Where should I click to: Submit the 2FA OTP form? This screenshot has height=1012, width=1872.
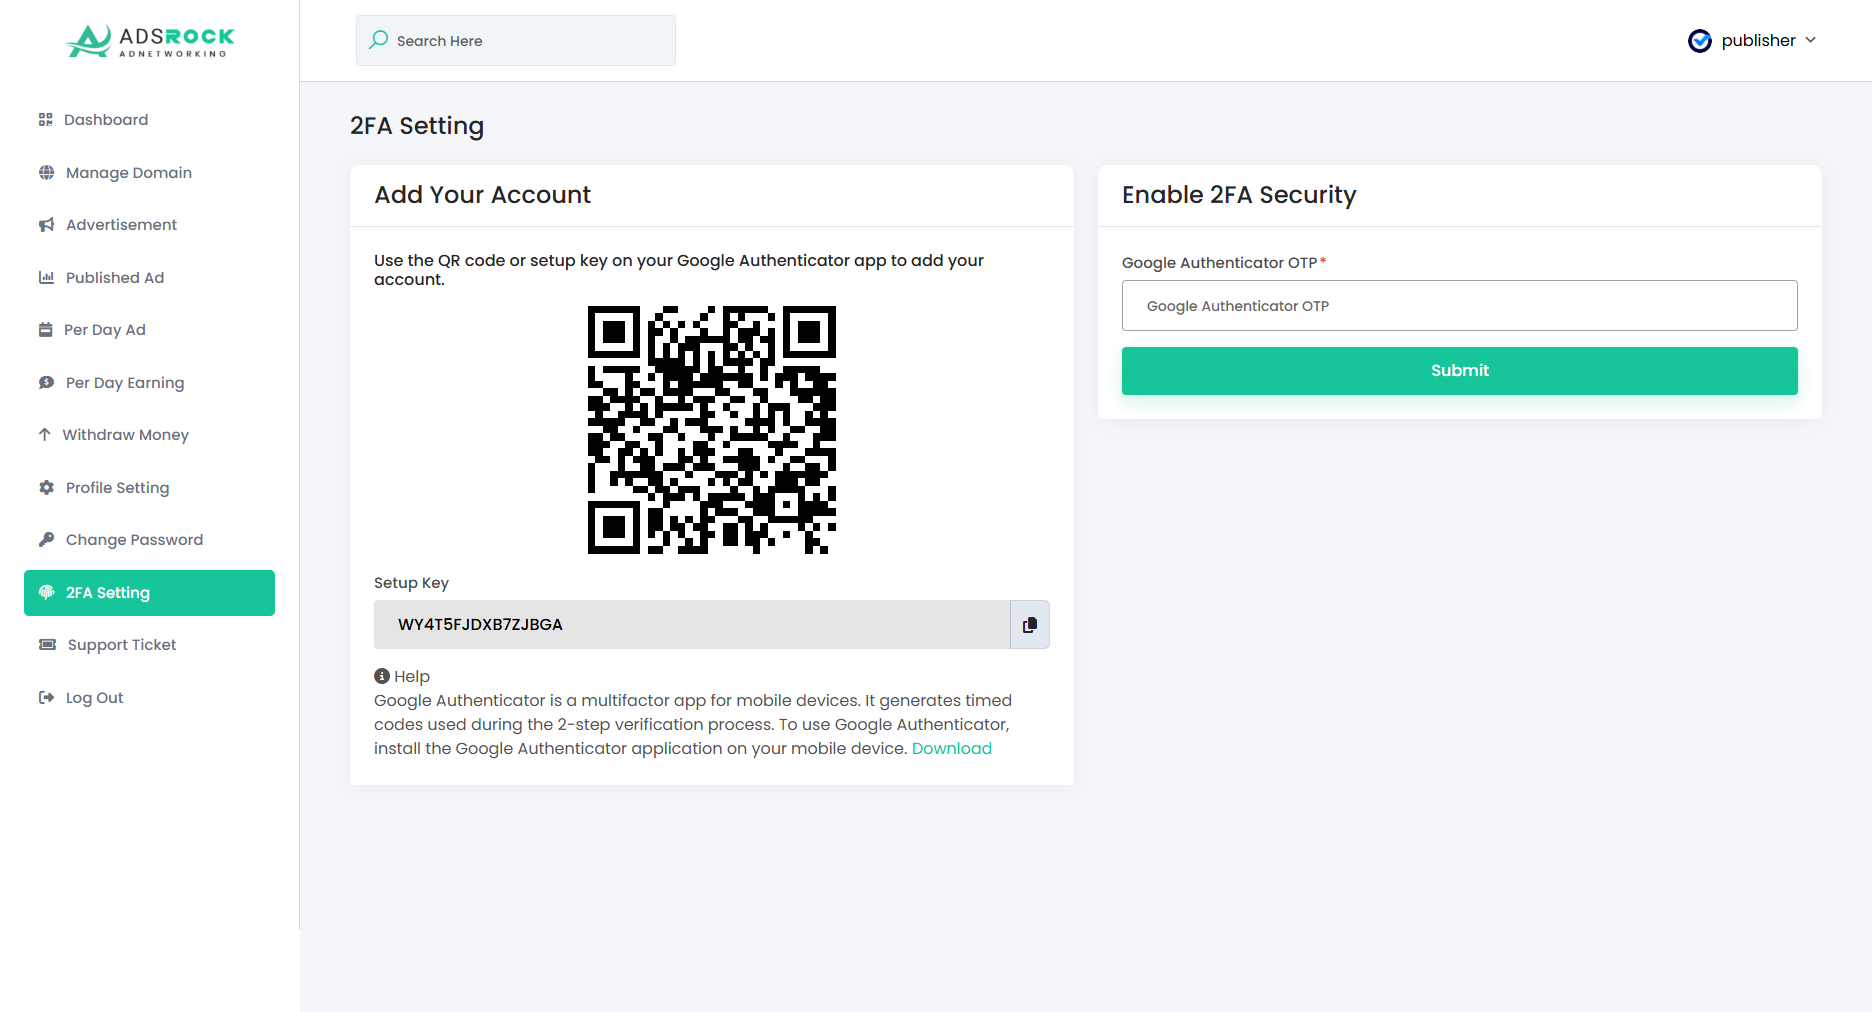pos(1459,371)
